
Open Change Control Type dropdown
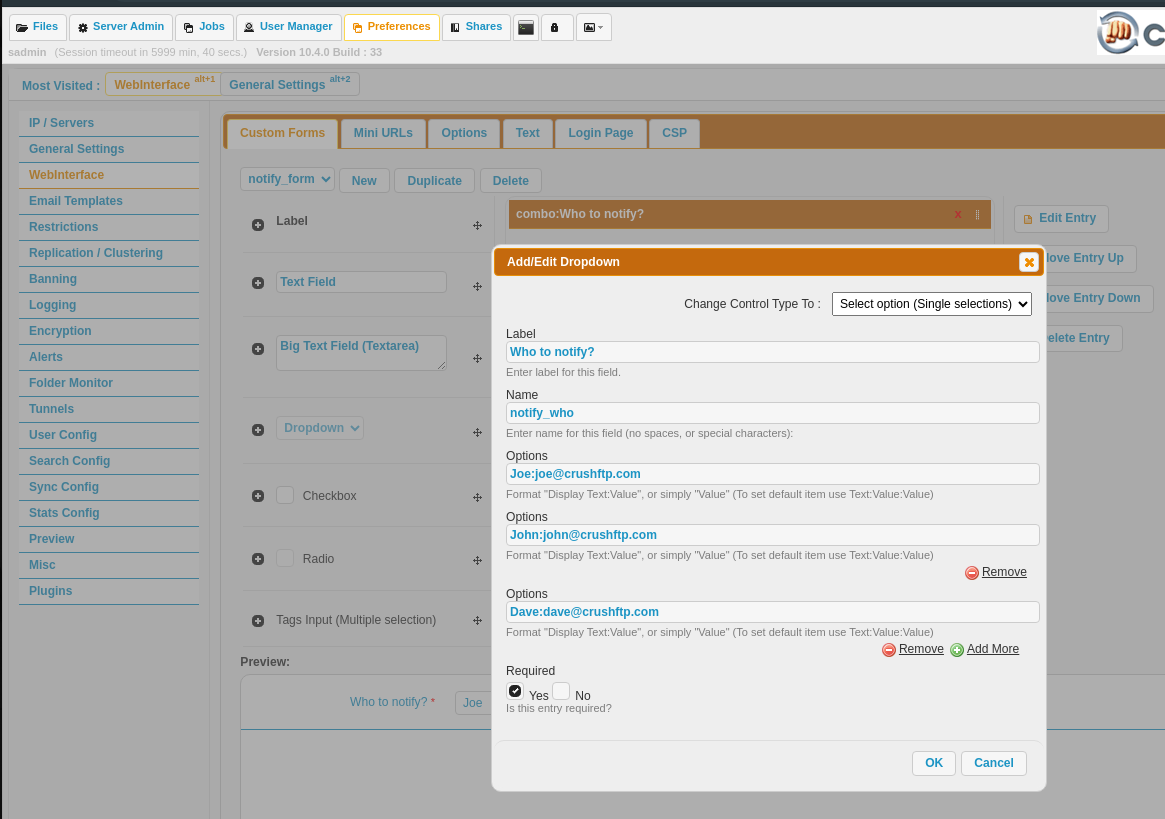click(x=932, y=304)
